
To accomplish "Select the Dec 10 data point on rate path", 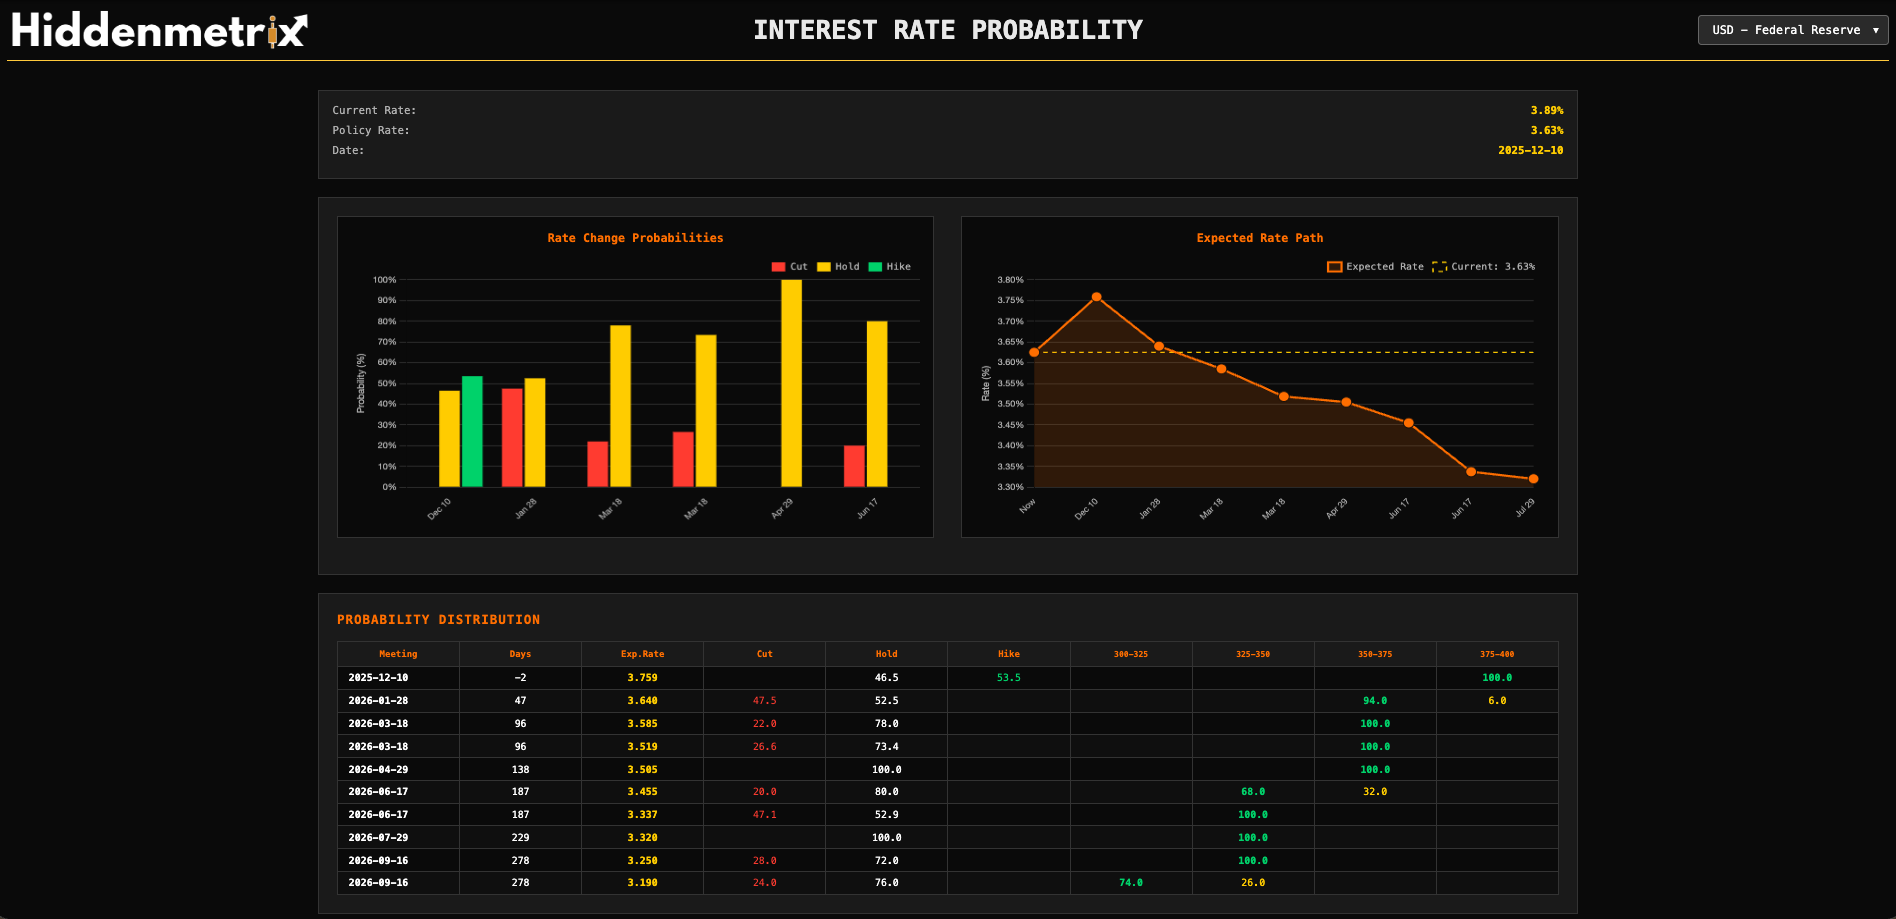I will [x=1097, y=297].
